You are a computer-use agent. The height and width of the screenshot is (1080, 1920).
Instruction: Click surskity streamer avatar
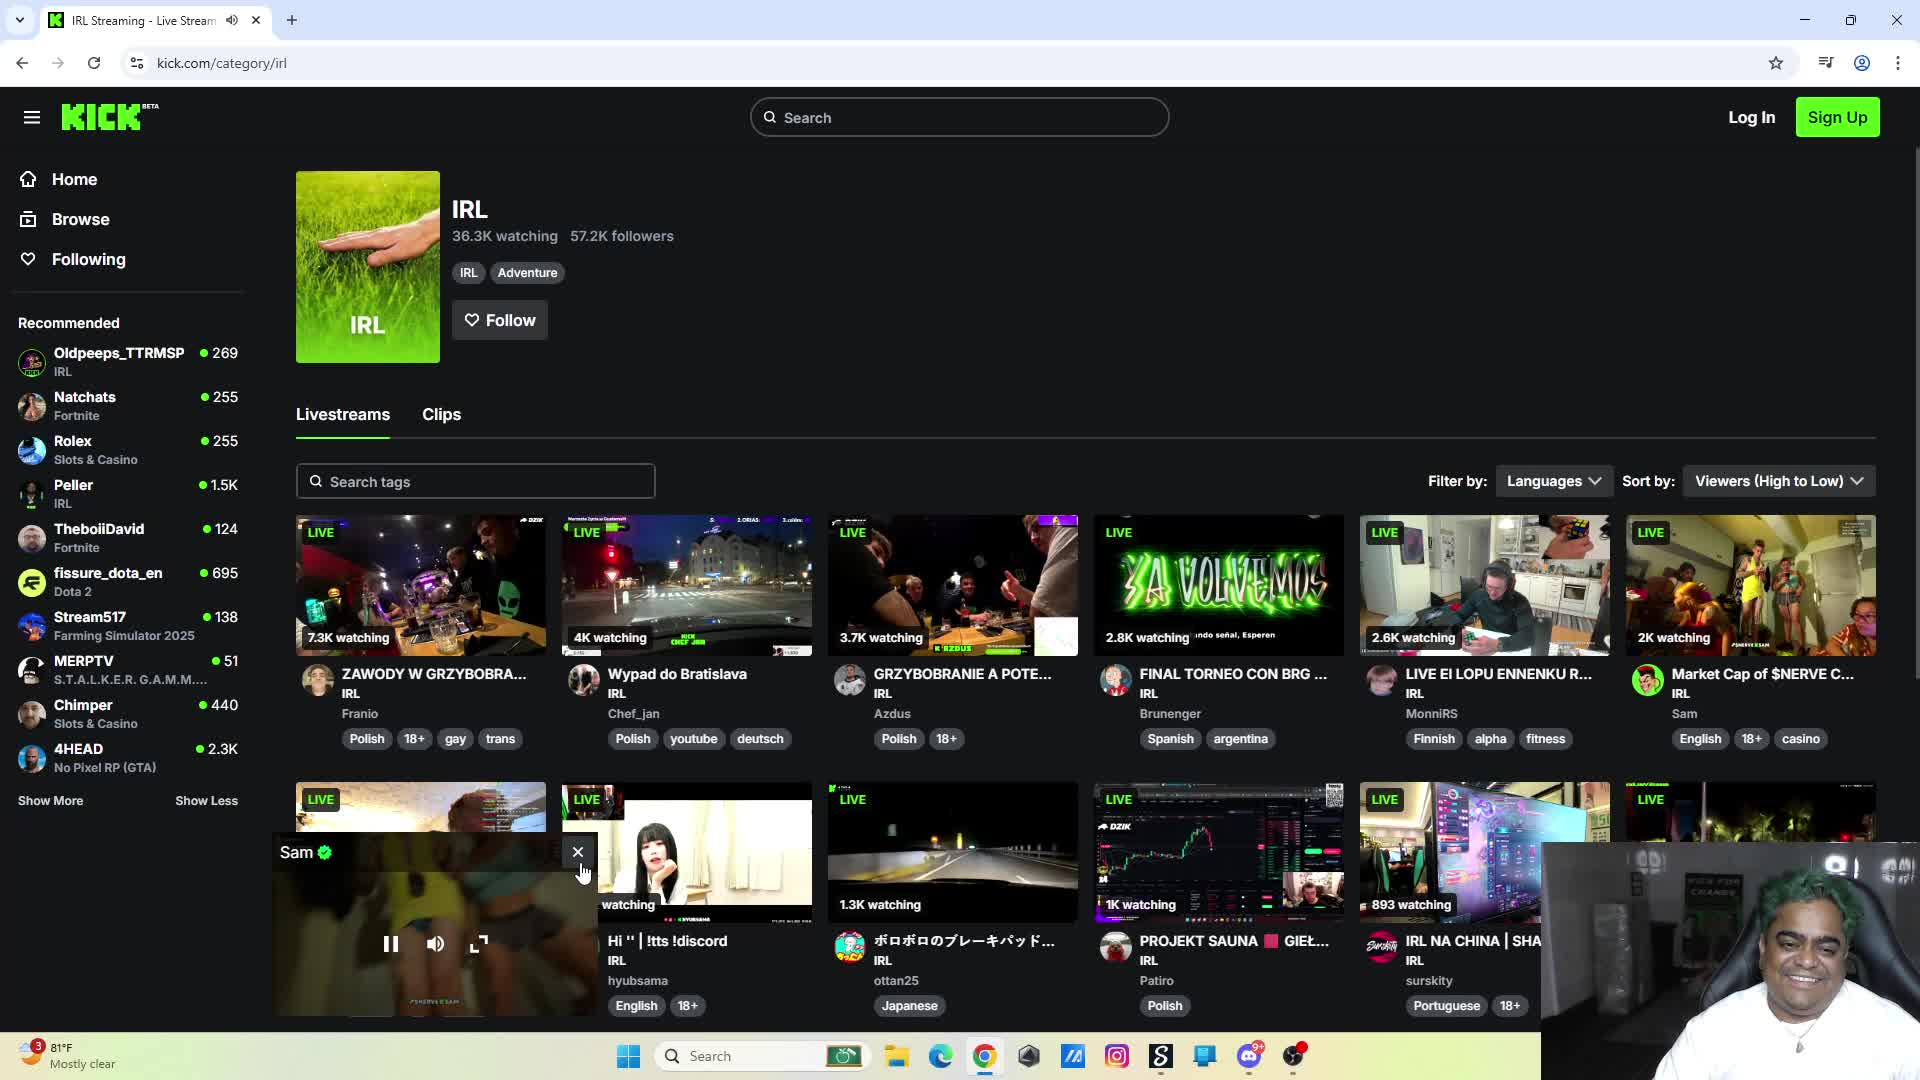point(1382,948)
